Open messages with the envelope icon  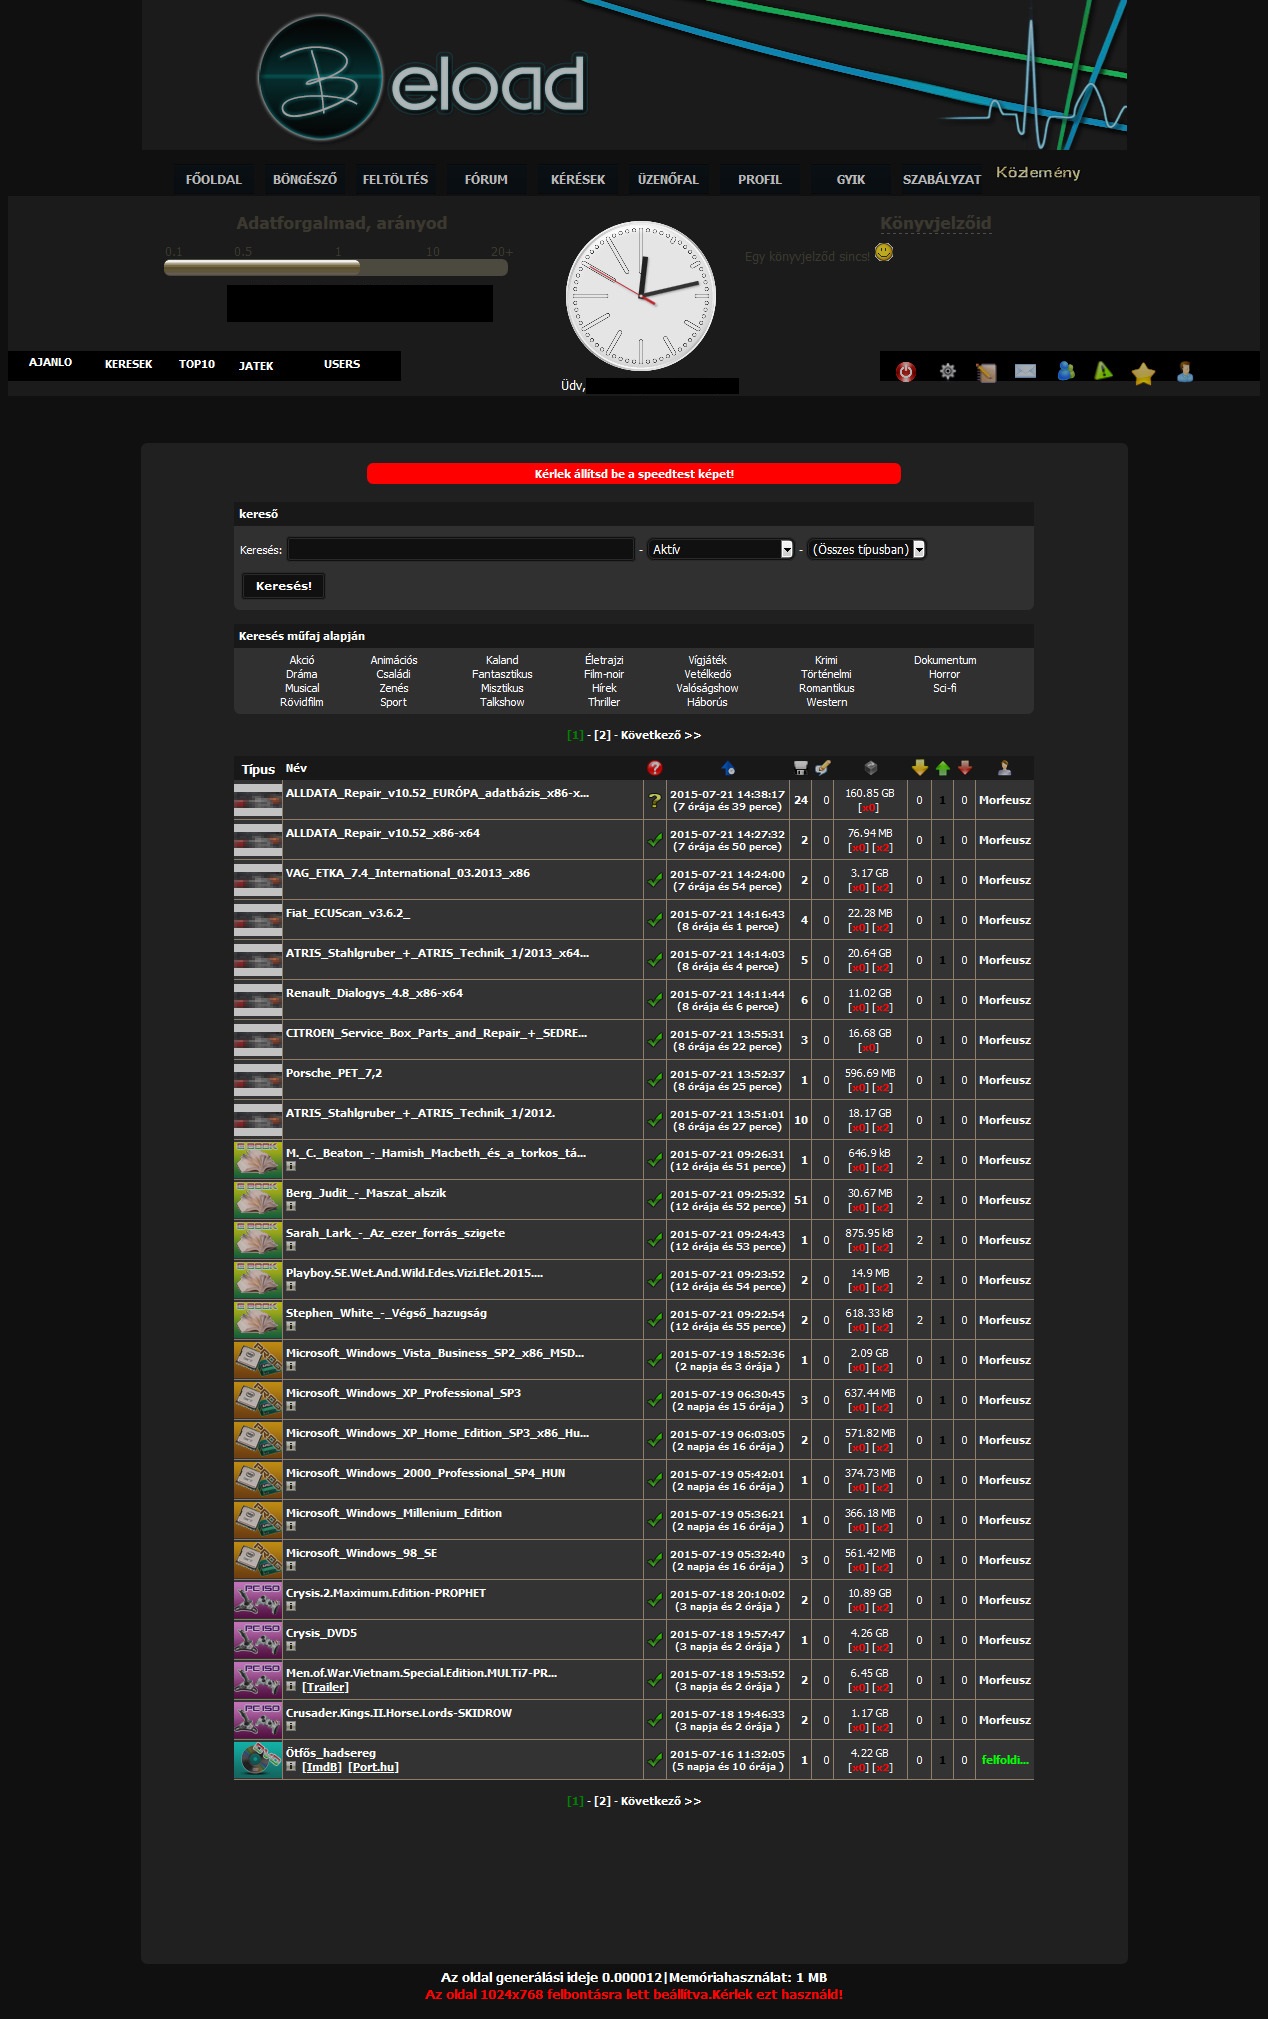click(1025, 372)
